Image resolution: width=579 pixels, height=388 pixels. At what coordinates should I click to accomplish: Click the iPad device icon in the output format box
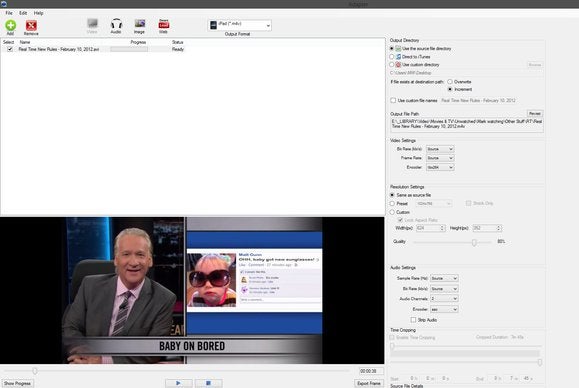[x=213, y=25]
